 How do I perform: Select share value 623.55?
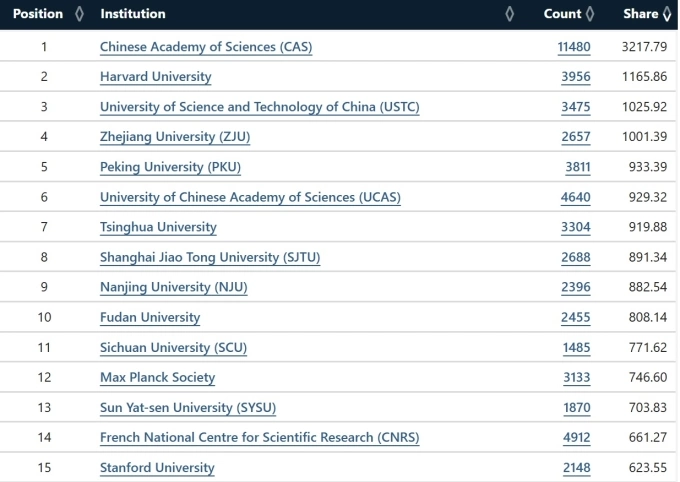pos(648,468)
